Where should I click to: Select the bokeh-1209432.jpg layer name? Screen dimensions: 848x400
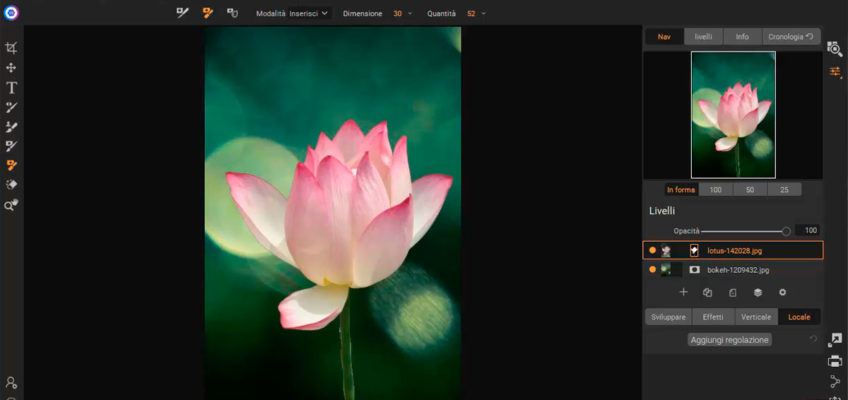[738, 270]
